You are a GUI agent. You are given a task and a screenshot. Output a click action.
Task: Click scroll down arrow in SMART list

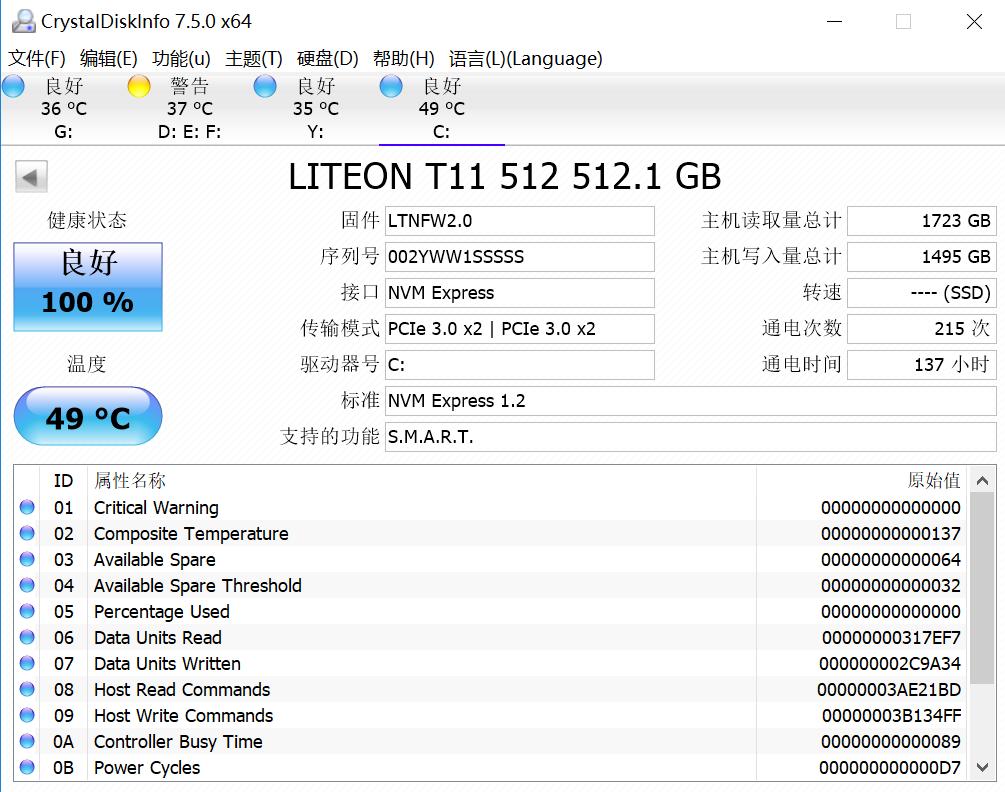point(982,767)
